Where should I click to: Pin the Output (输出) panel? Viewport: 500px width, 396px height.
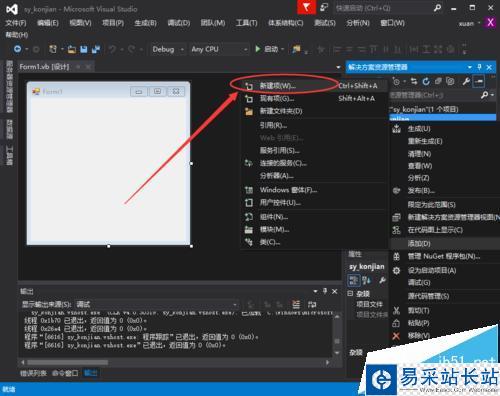pos(325,291)
